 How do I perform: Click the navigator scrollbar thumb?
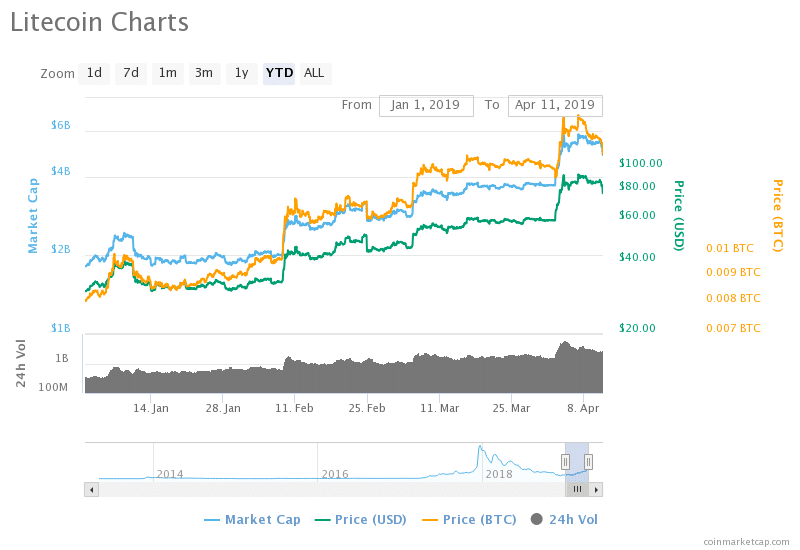[x=577, y=490]
